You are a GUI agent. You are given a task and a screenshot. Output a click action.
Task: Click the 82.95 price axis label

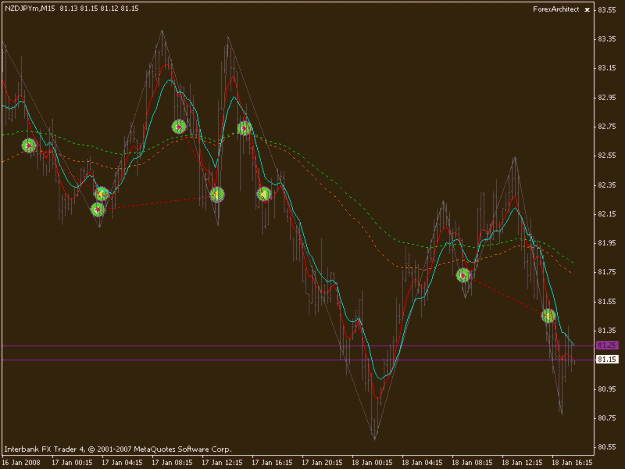[607, 97]
